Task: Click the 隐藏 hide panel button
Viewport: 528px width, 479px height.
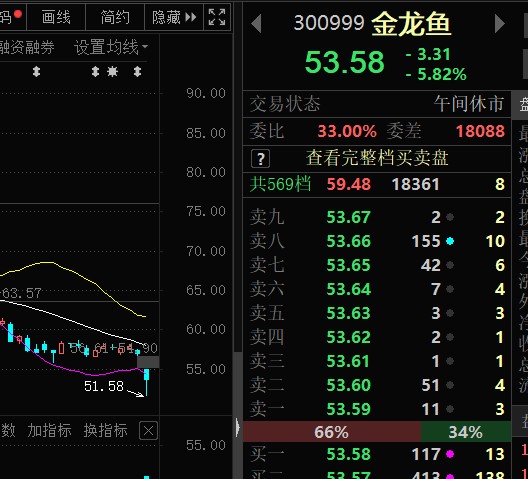Action: click(174, 17)
